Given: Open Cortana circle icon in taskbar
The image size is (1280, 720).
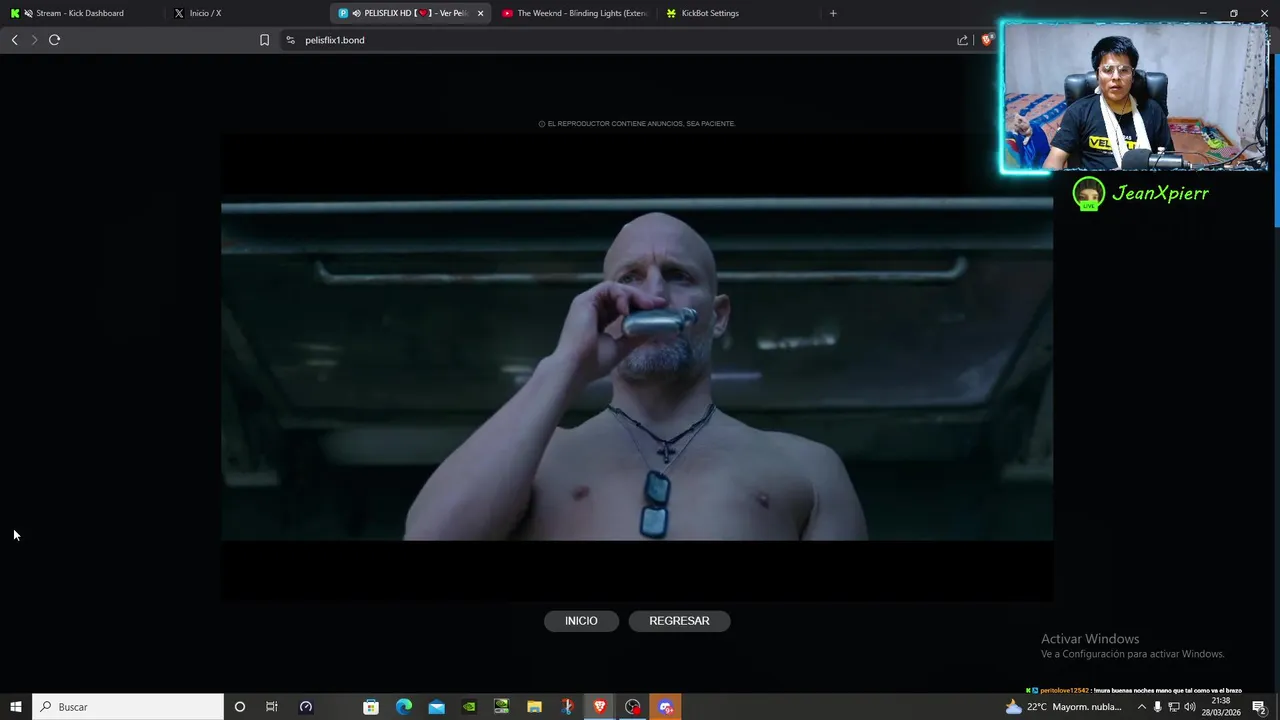Looking at the screenshot, I should 239,707.
